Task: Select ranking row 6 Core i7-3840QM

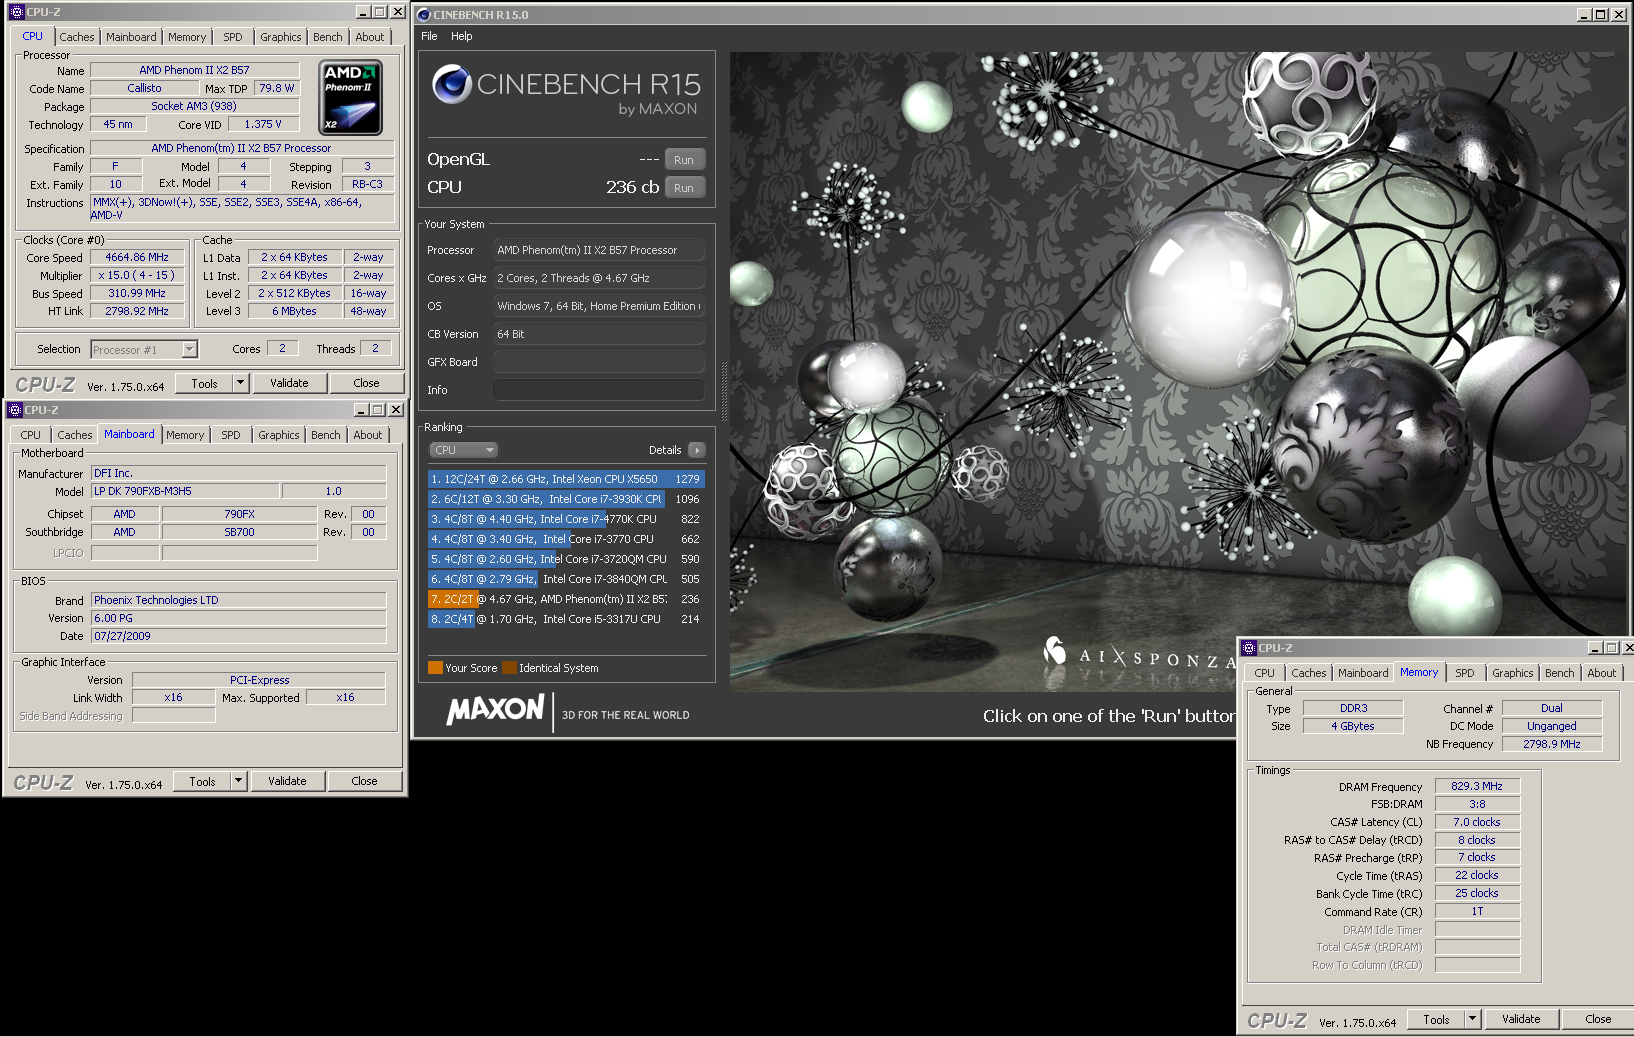Action: click(x=566, y=579)
